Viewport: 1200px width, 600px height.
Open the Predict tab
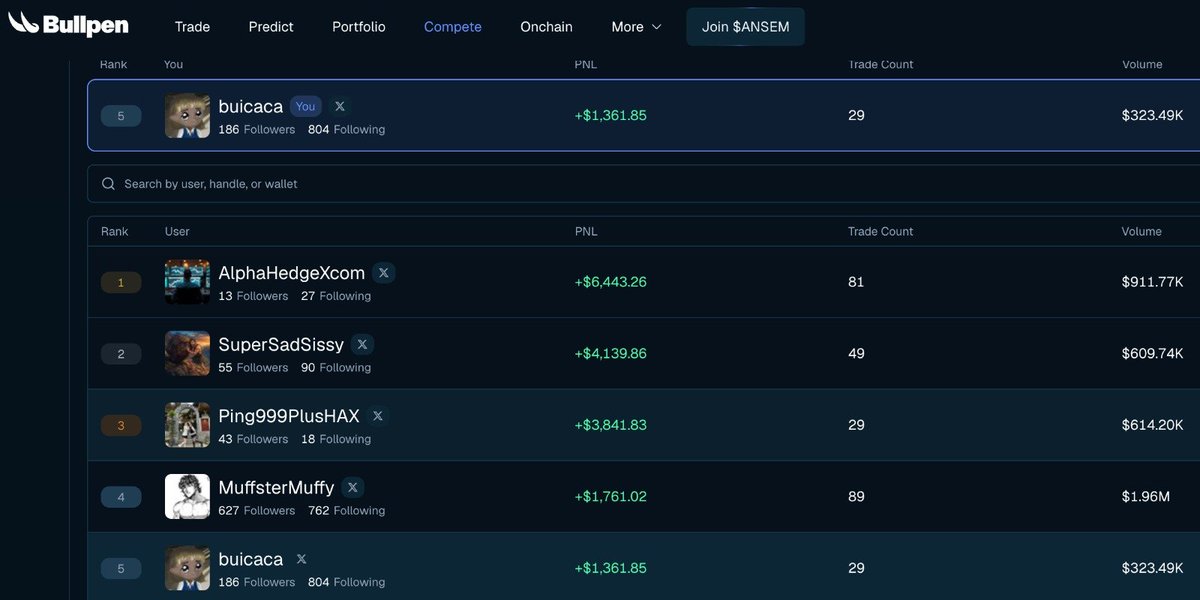271,27
